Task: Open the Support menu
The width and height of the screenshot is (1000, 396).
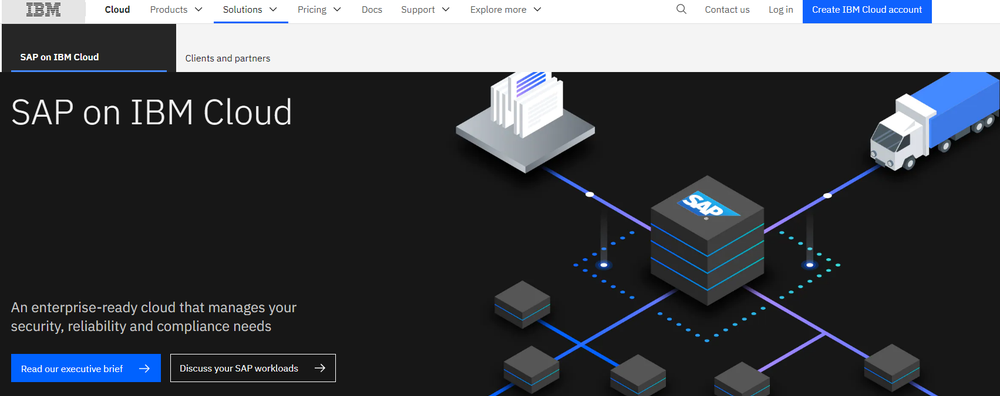Action: pyautogui.click(x=425, y=10)
